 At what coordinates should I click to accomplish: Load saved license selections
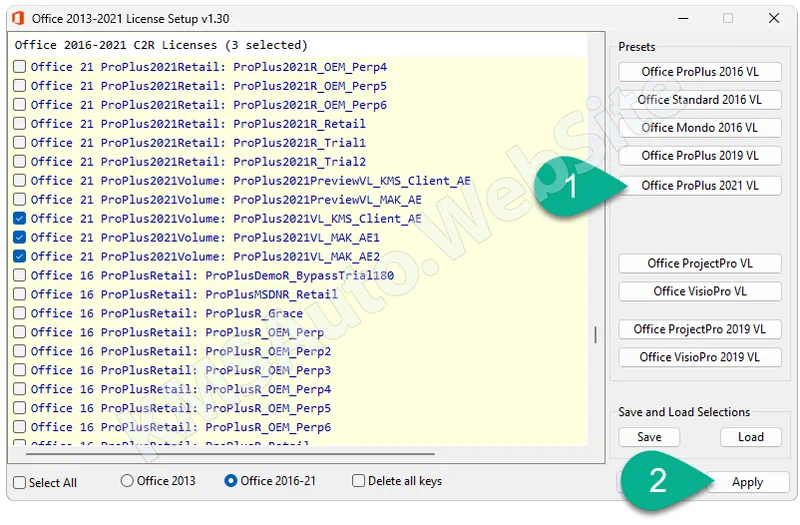(x=750, y=437)
